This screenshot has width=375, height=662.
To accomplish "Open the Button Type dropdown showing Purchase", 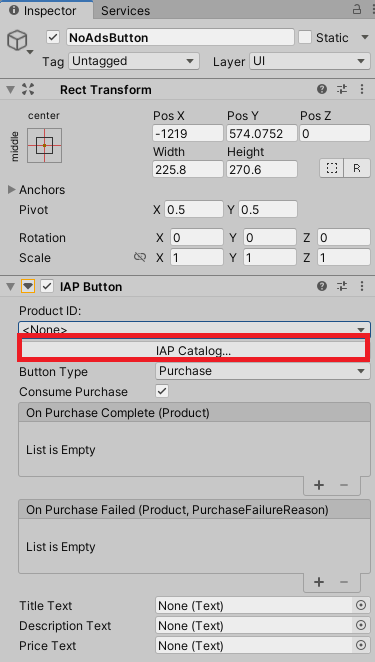I will click(263, 371).
